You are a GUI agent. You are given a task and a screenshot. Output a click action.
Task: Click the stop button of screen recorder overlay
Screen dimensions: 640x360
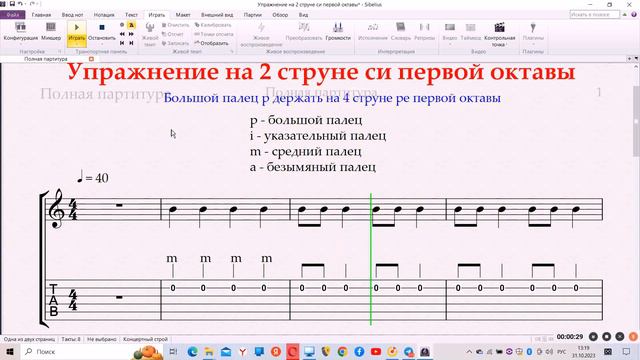tap(607, 336)
